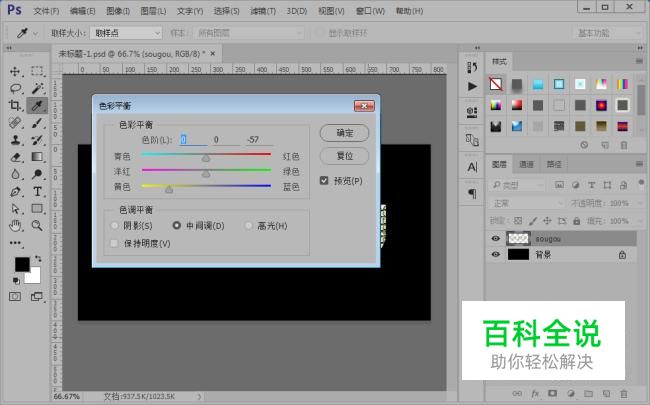This screenshot has width=650, height=405.
Task: Select the Rectangle shape tool
Action: (x=37, y=209)
